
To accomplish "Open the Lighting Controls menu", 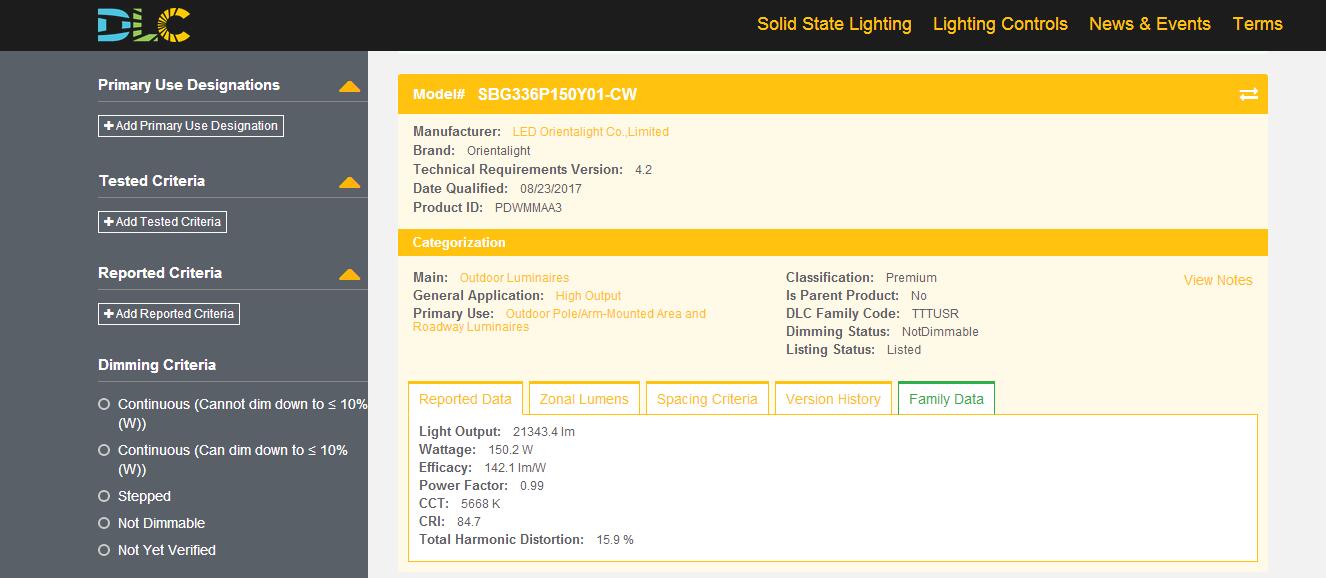I will click(x=1000, y=24).
